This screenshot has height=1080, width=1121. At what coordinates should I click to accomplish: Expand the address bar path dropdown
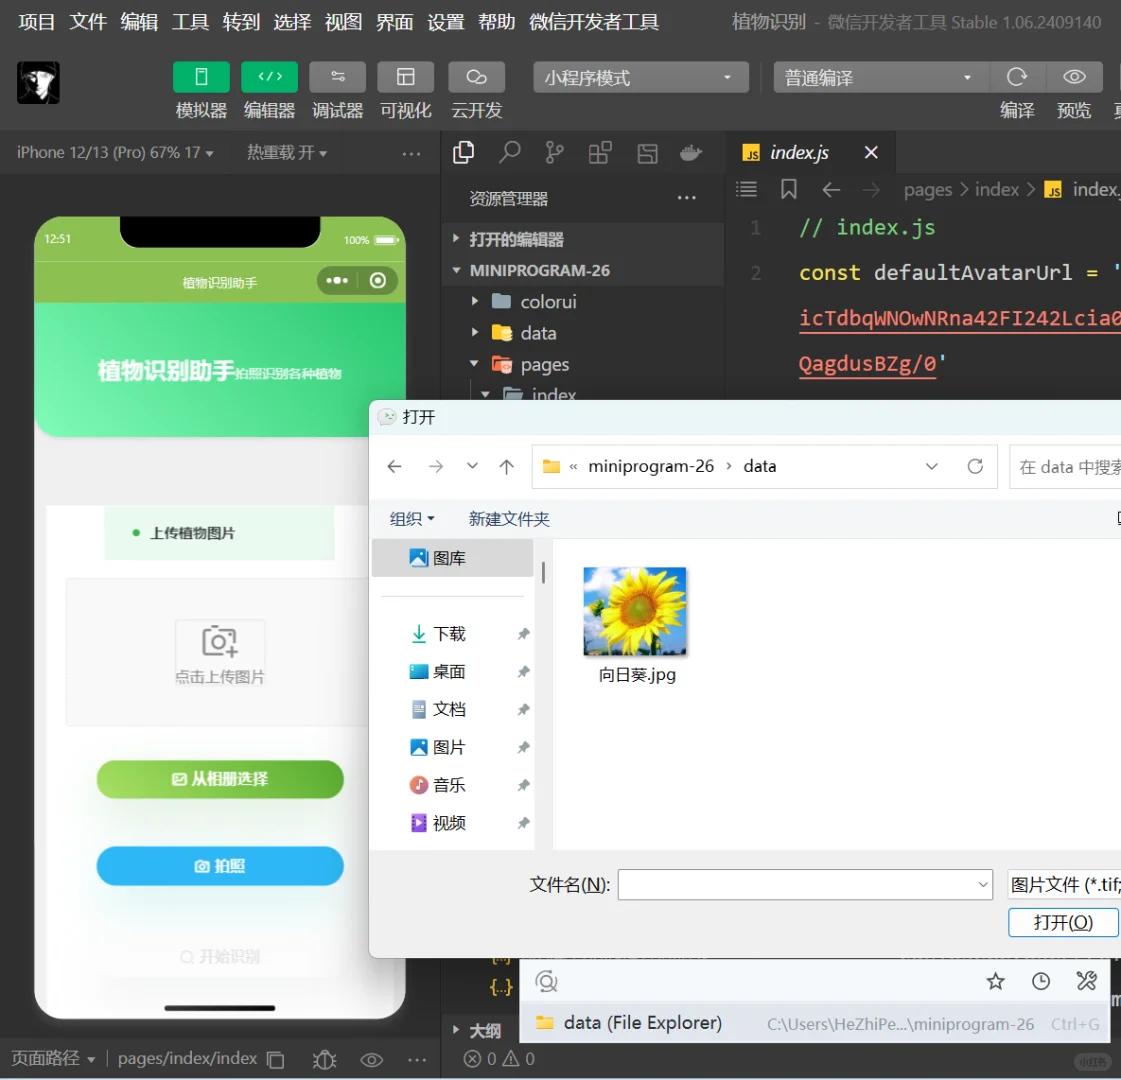point(931,467)
